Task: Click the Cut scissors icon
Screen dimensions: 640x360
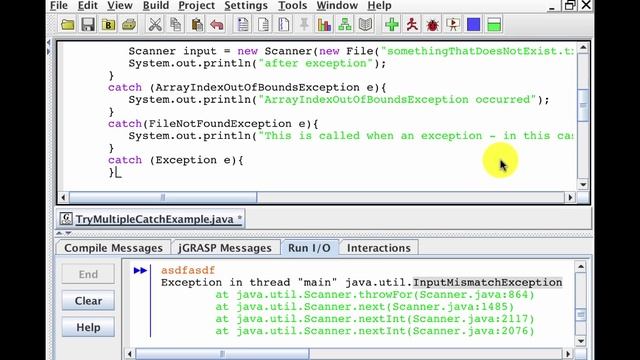Action: (155, 25)
